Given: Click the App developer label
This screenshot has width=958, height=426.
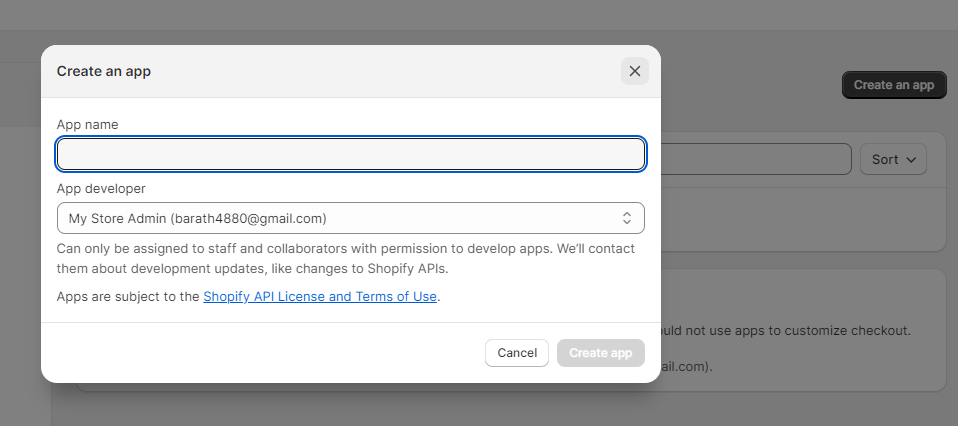Looking at the screenshot, I should point(101,188).
